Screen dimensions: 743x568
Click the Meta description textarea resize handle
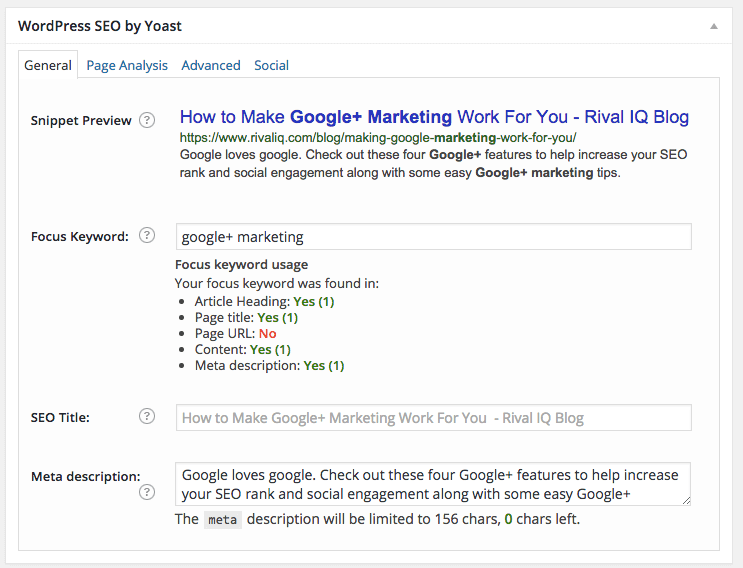point(686,500)
